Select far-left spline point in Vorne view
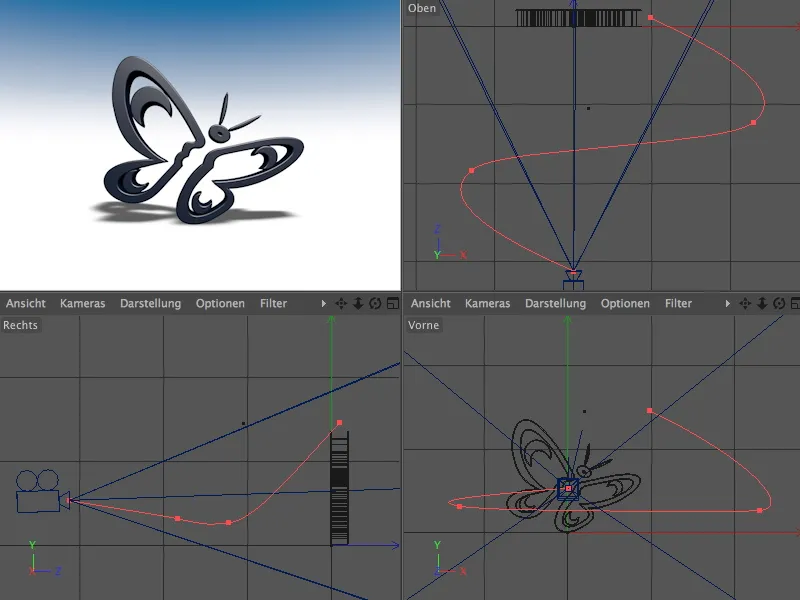Viewport: 800px width, 600px height. [x=460, y=507]
